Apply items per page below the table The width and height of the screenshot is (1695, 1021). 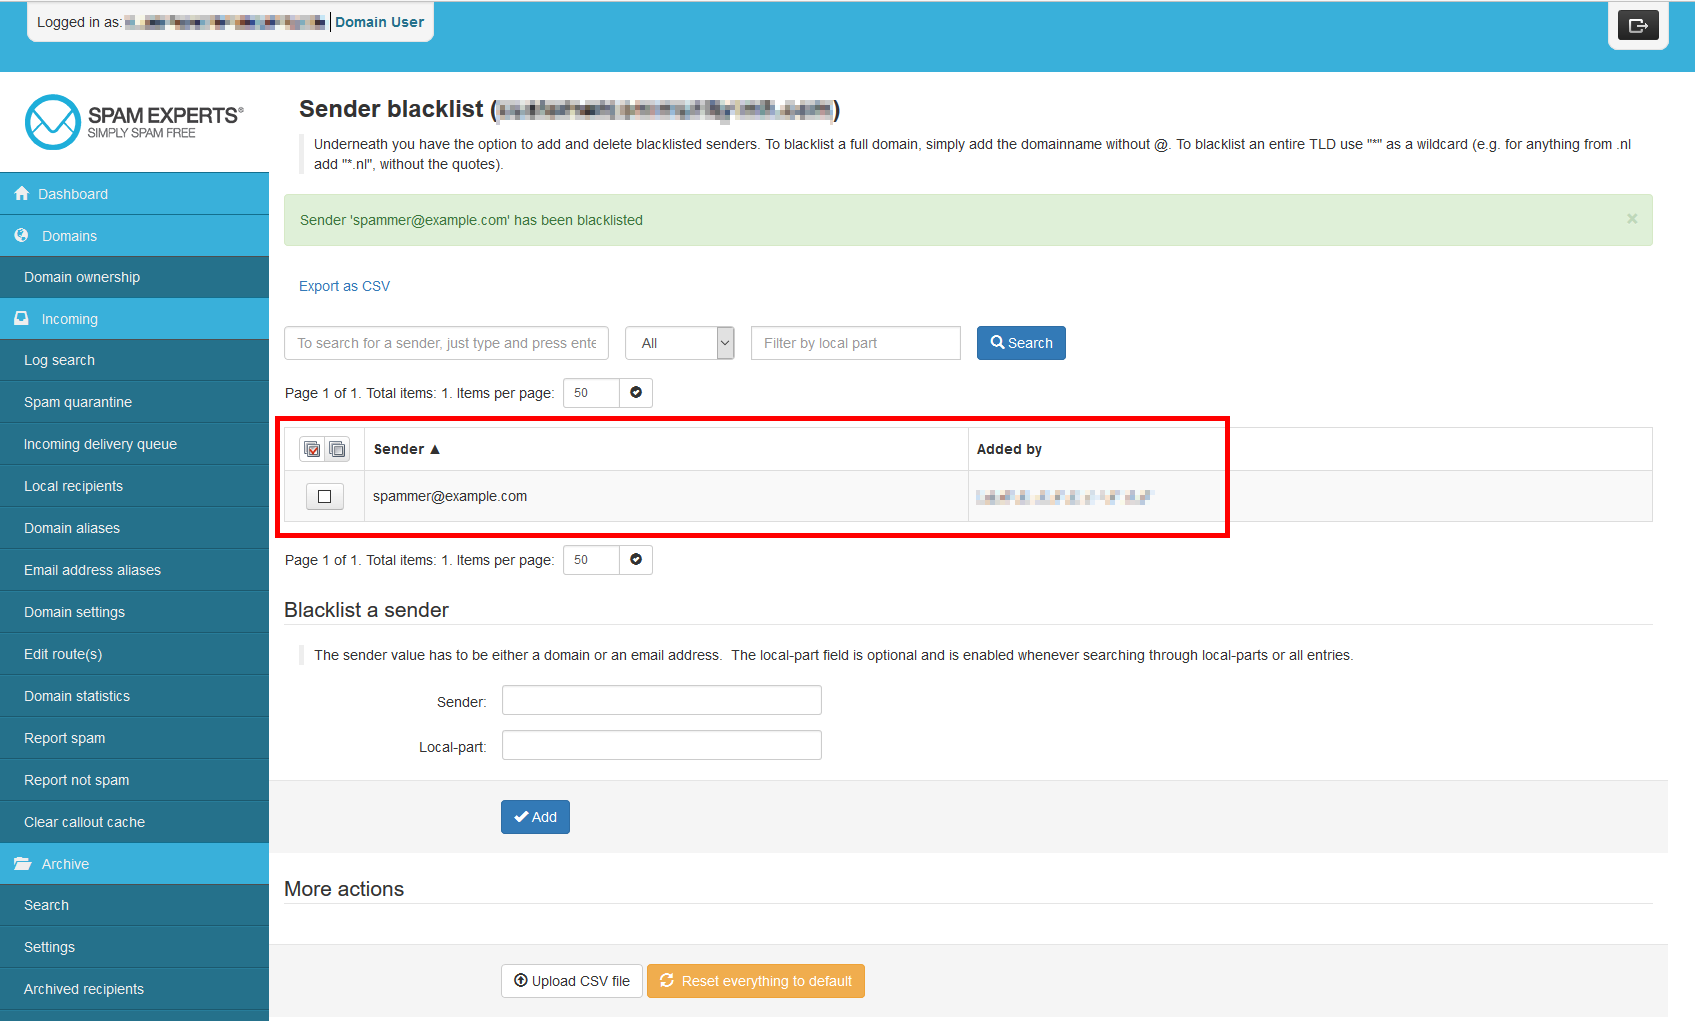pos(635,560)
